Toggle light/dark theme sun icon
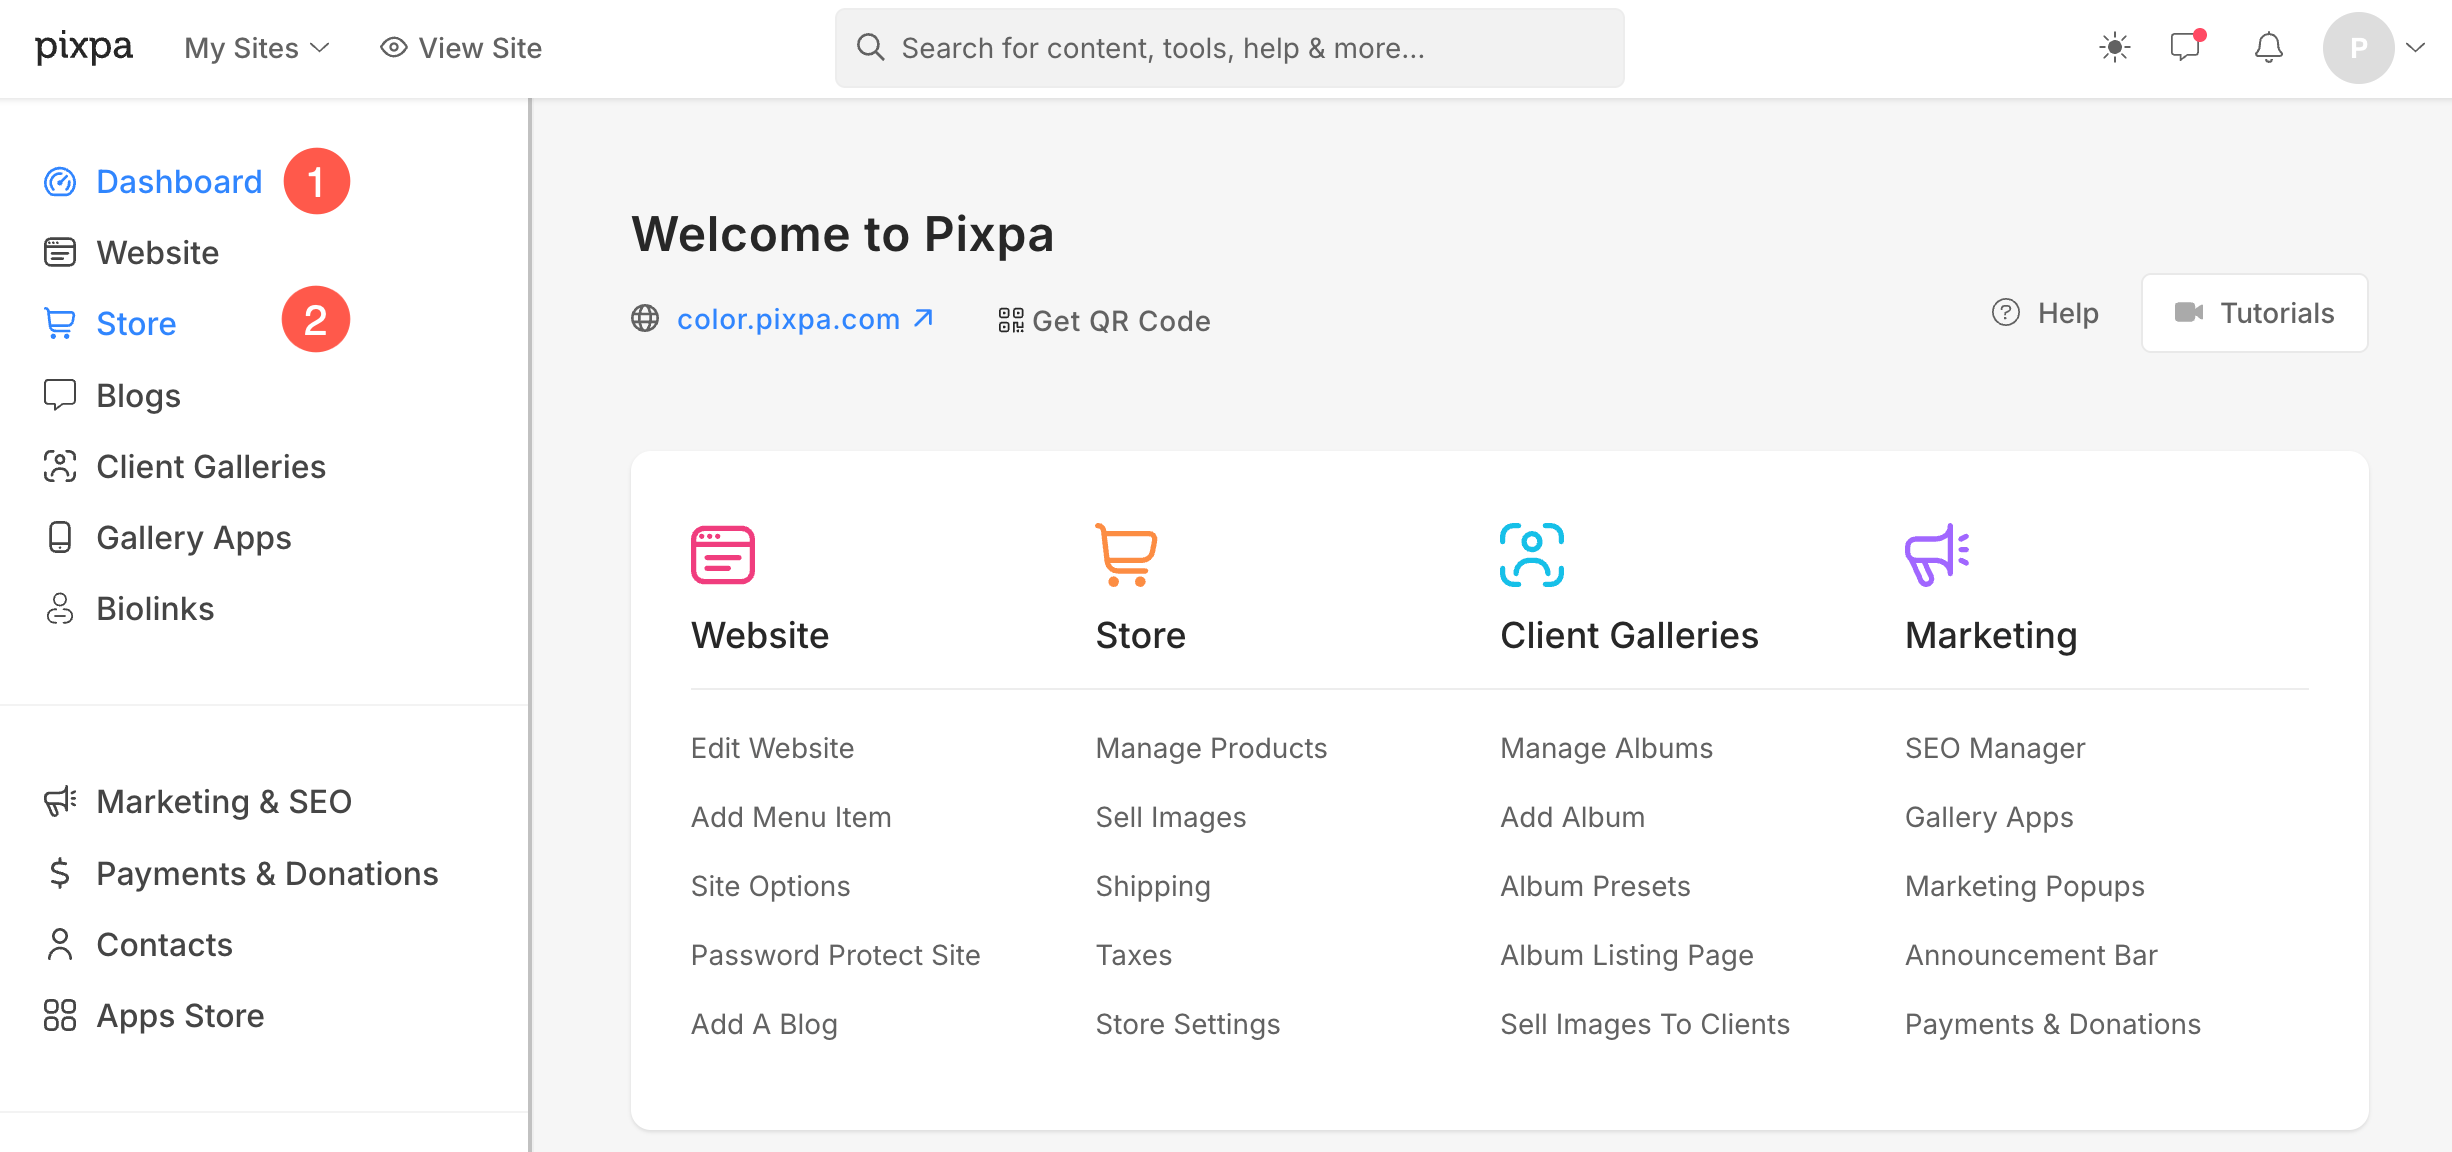 click(x=2114, y=47)
